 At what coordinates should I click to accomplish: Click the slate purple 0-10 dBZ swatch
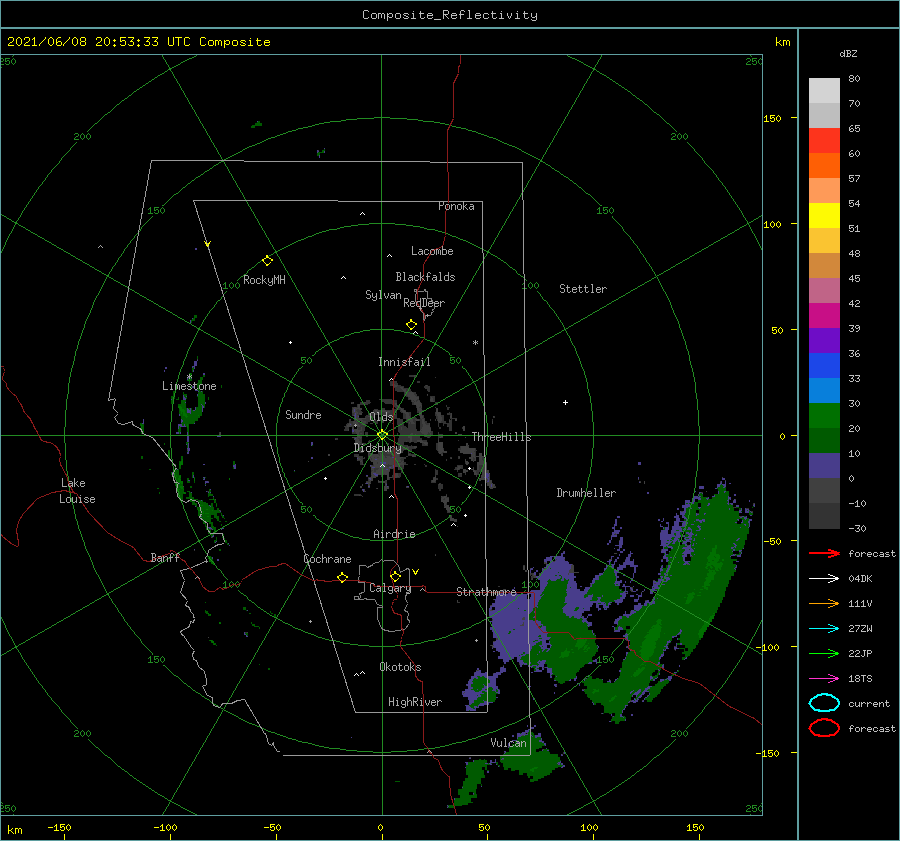coord(824,466)
